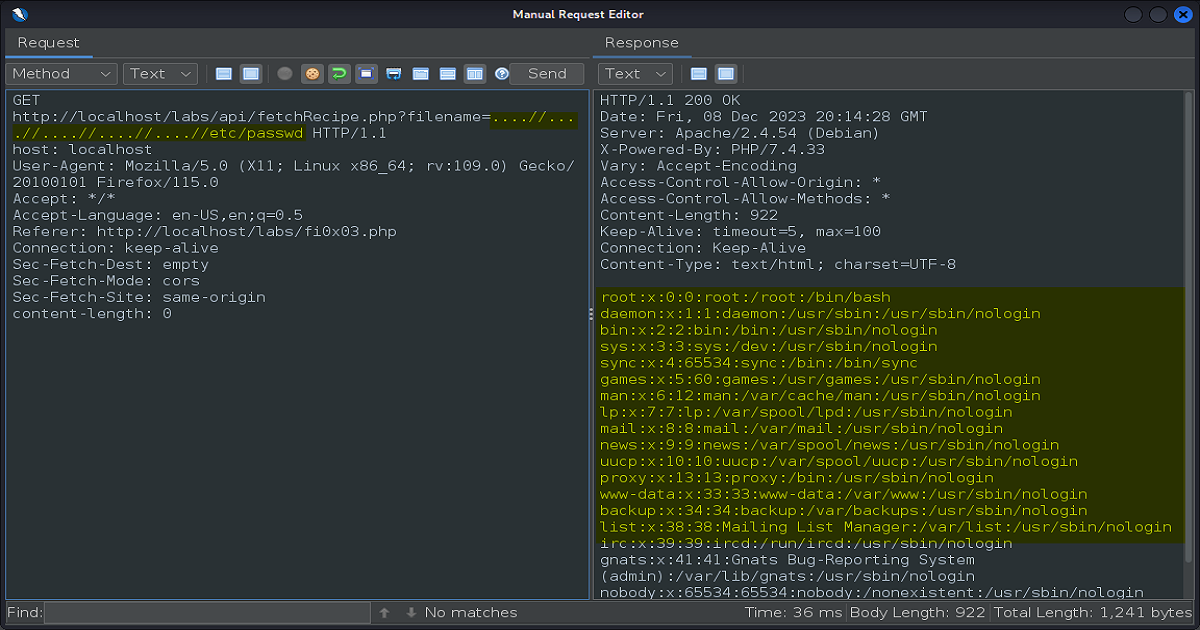Click the "Referer: http://localhost/labs/fi0x03.php" line
This screenshot has height=630, width=1200.
click(204, 232)
